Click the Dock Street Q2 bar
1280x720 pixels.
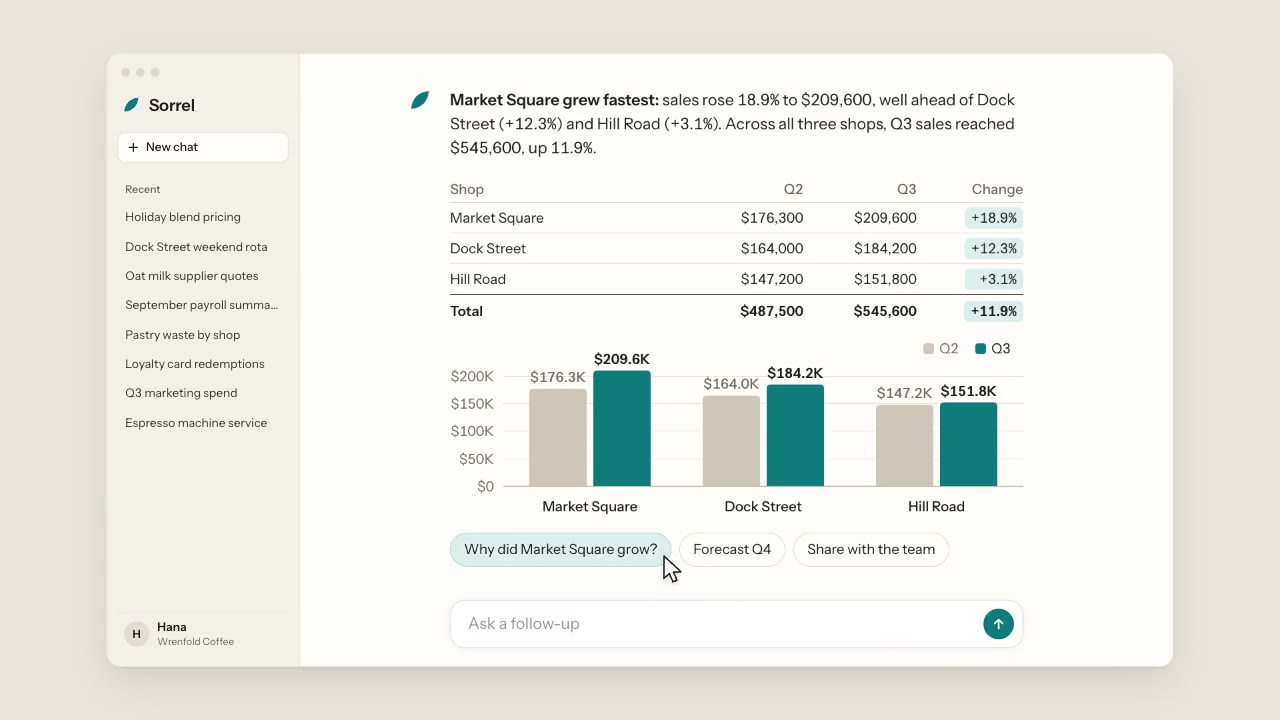731,441
